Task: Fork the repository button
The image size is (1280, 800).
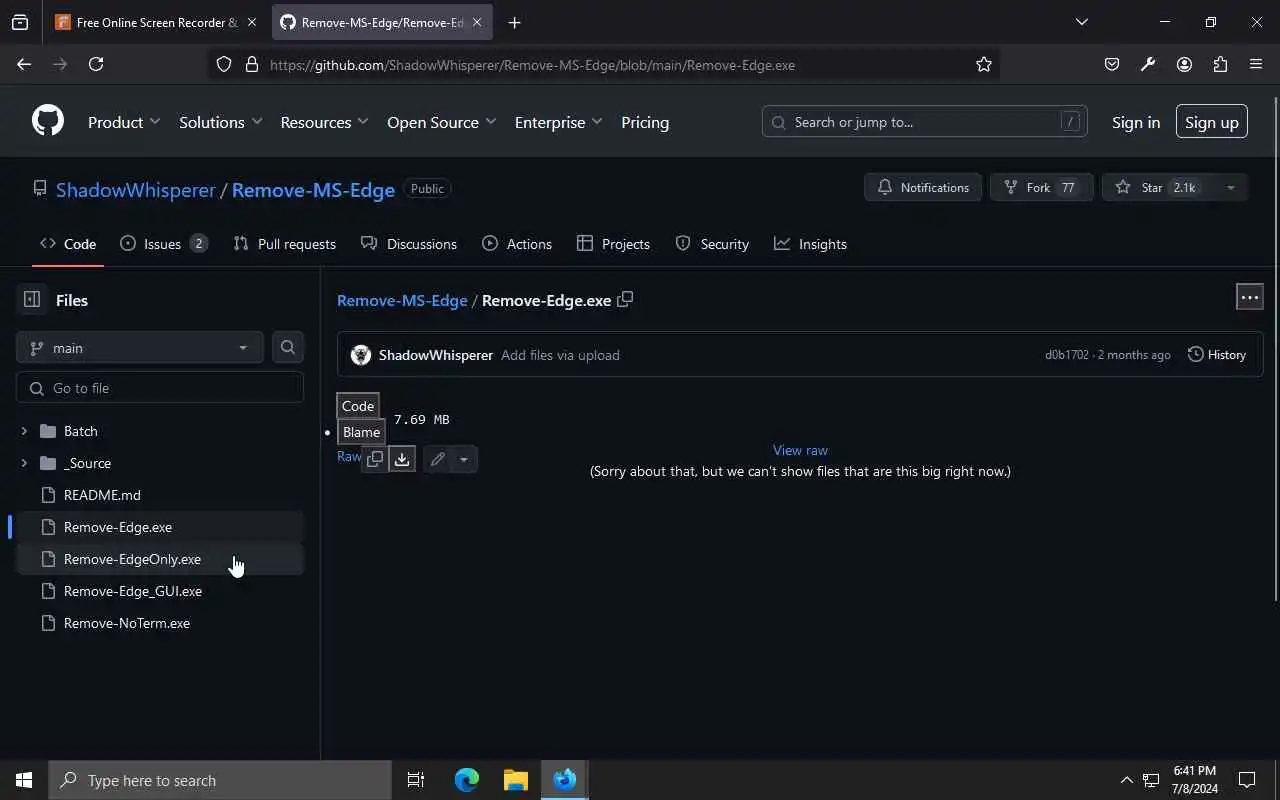Action: tap(1041, 188)
